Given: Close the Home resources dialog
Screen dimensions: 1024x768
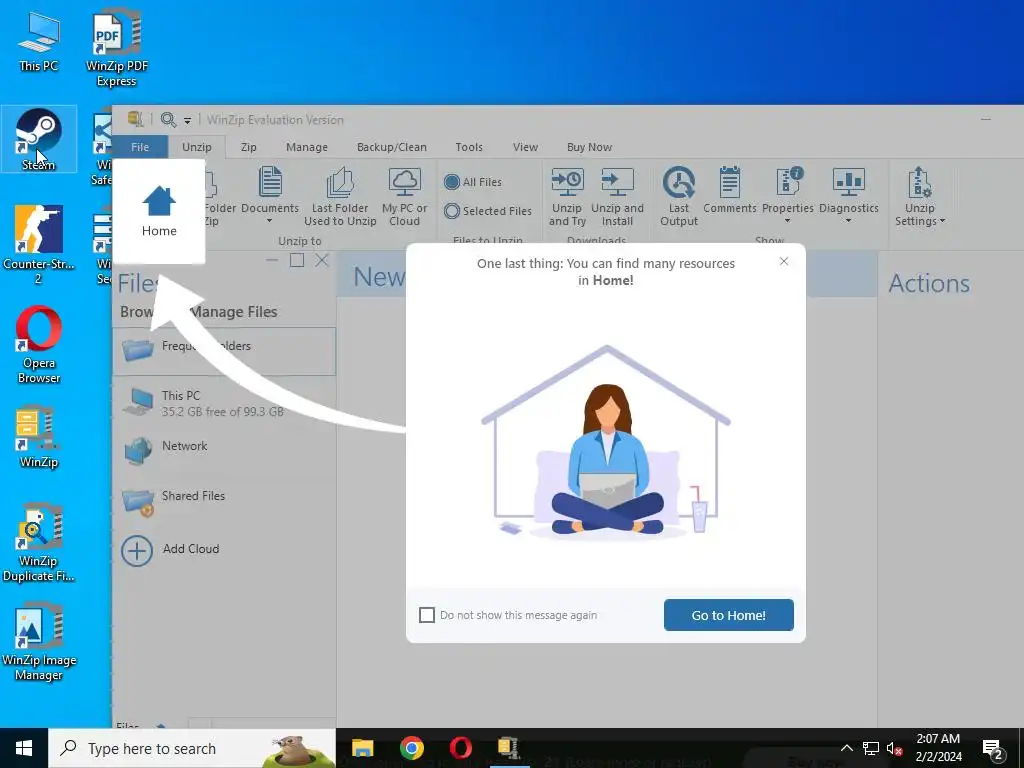Looking at the screenshot, I should tap(784, 261).
